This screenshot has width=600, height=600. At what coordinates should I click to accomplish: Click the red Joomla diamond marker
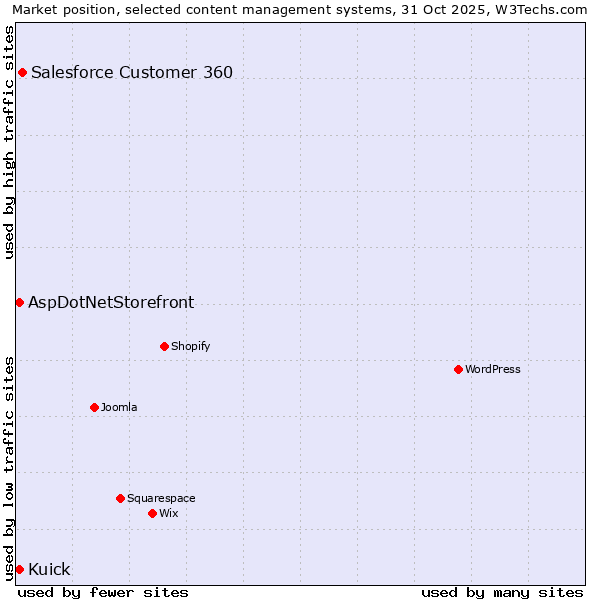tap(94, 407)
